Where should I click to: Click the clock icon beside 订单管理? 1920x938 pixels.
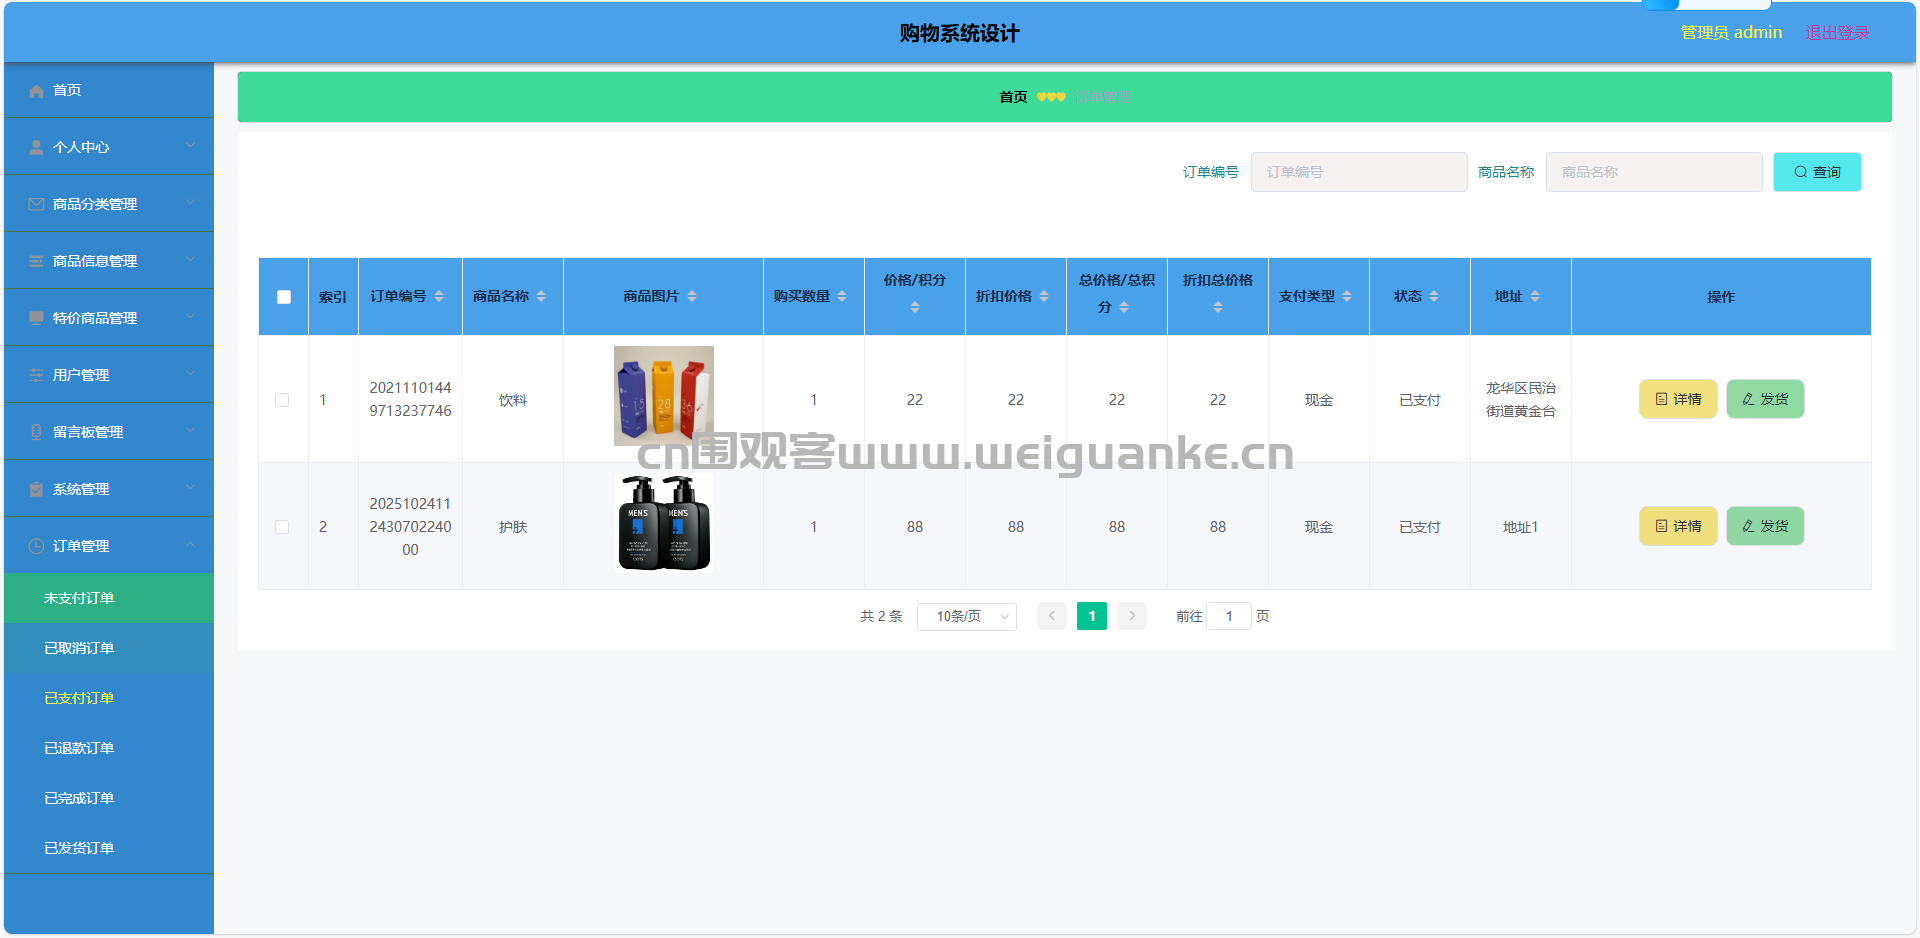click(x=36, y=547)
